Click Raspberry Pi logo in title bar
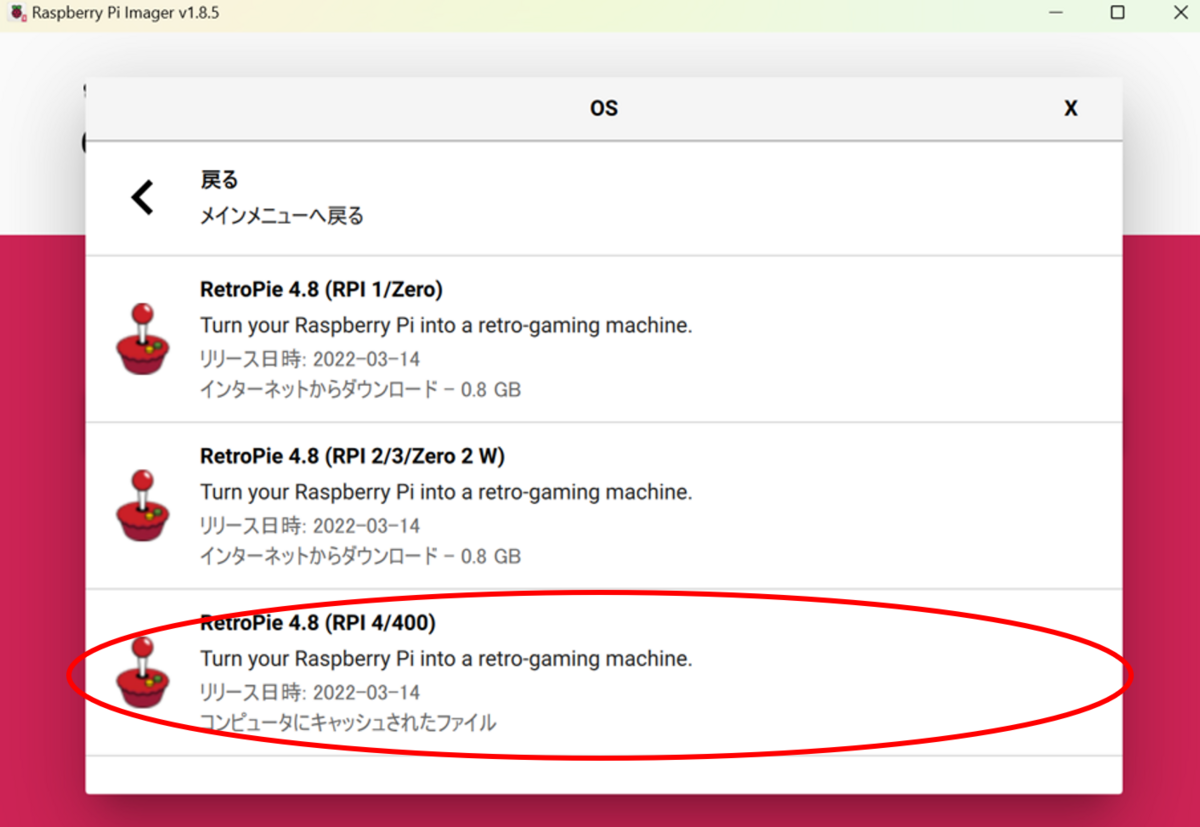This screenshot has width=1200, height=827. click(x=17, y=13)
